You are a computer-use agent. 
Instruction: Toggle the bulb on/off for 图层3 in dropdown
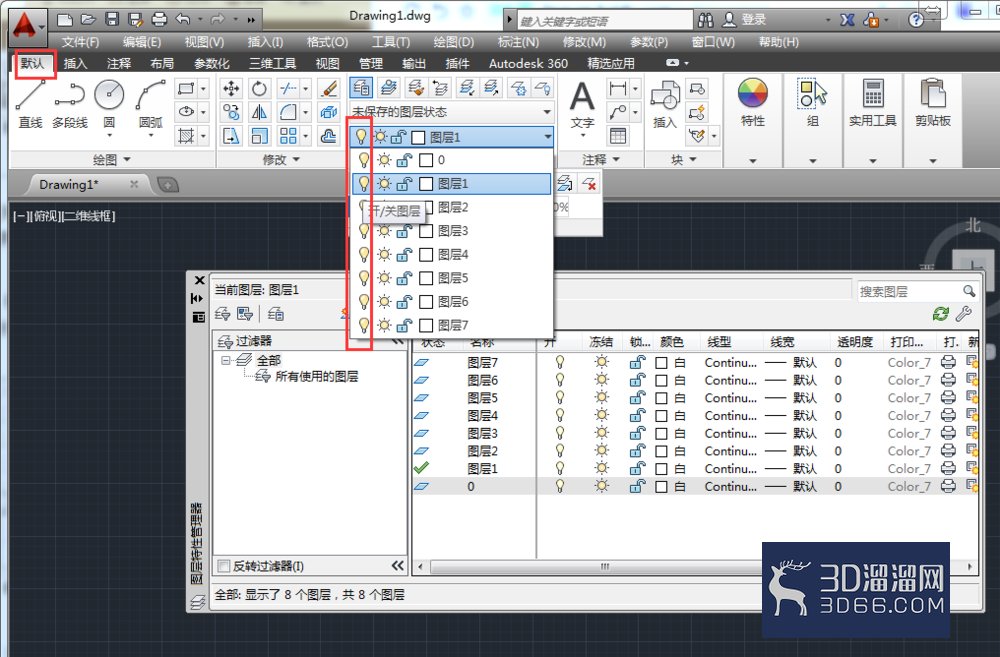click(364, 231)
